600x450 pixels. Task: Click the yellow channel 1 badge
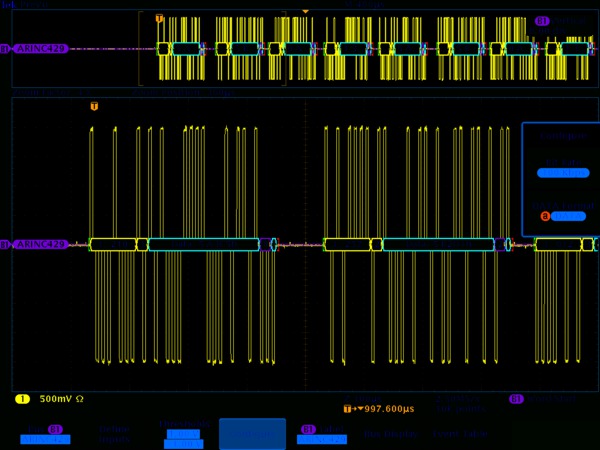coord(22,399)
